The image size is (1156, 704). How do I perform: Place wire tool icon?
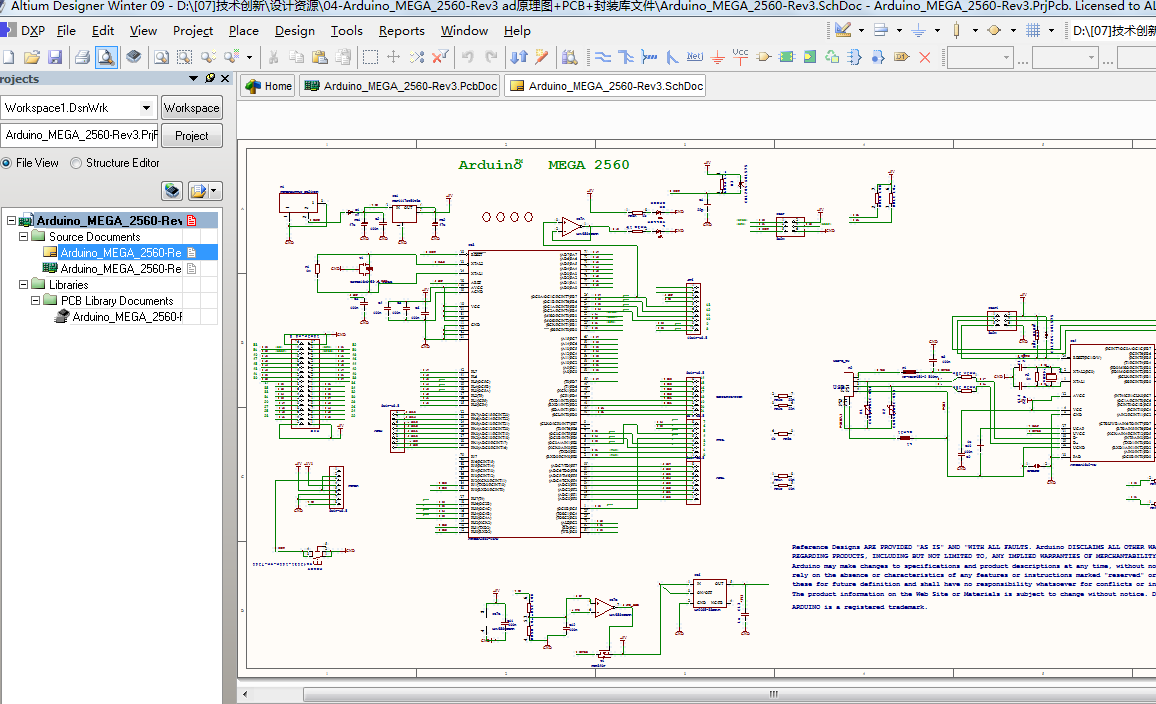602,57
